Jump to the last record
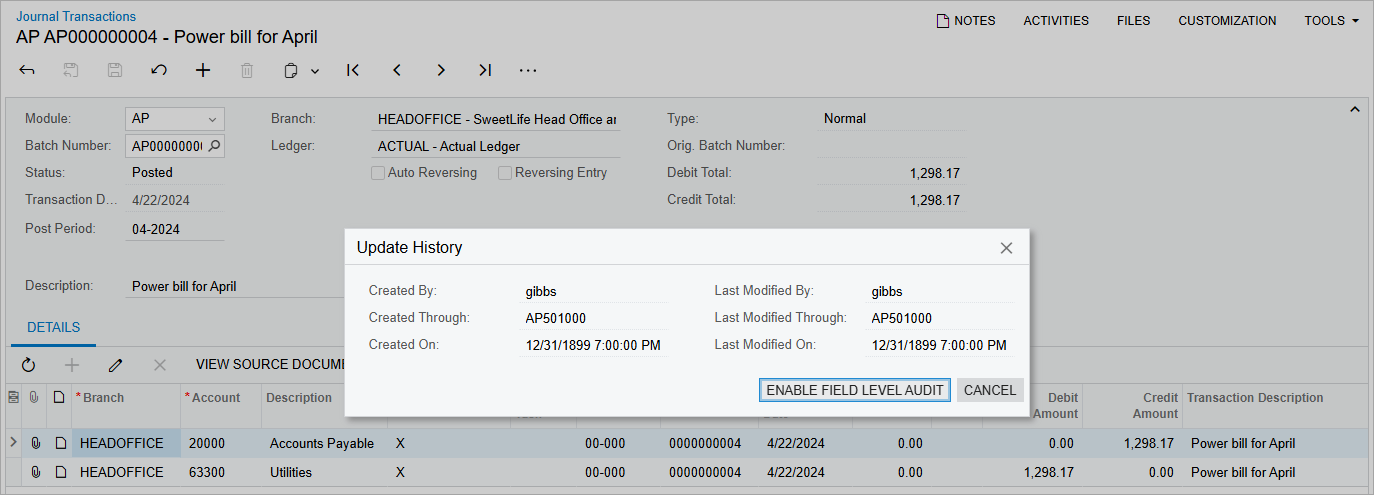Viewport: 1374px width, 495px height. [x=485, y=70]
